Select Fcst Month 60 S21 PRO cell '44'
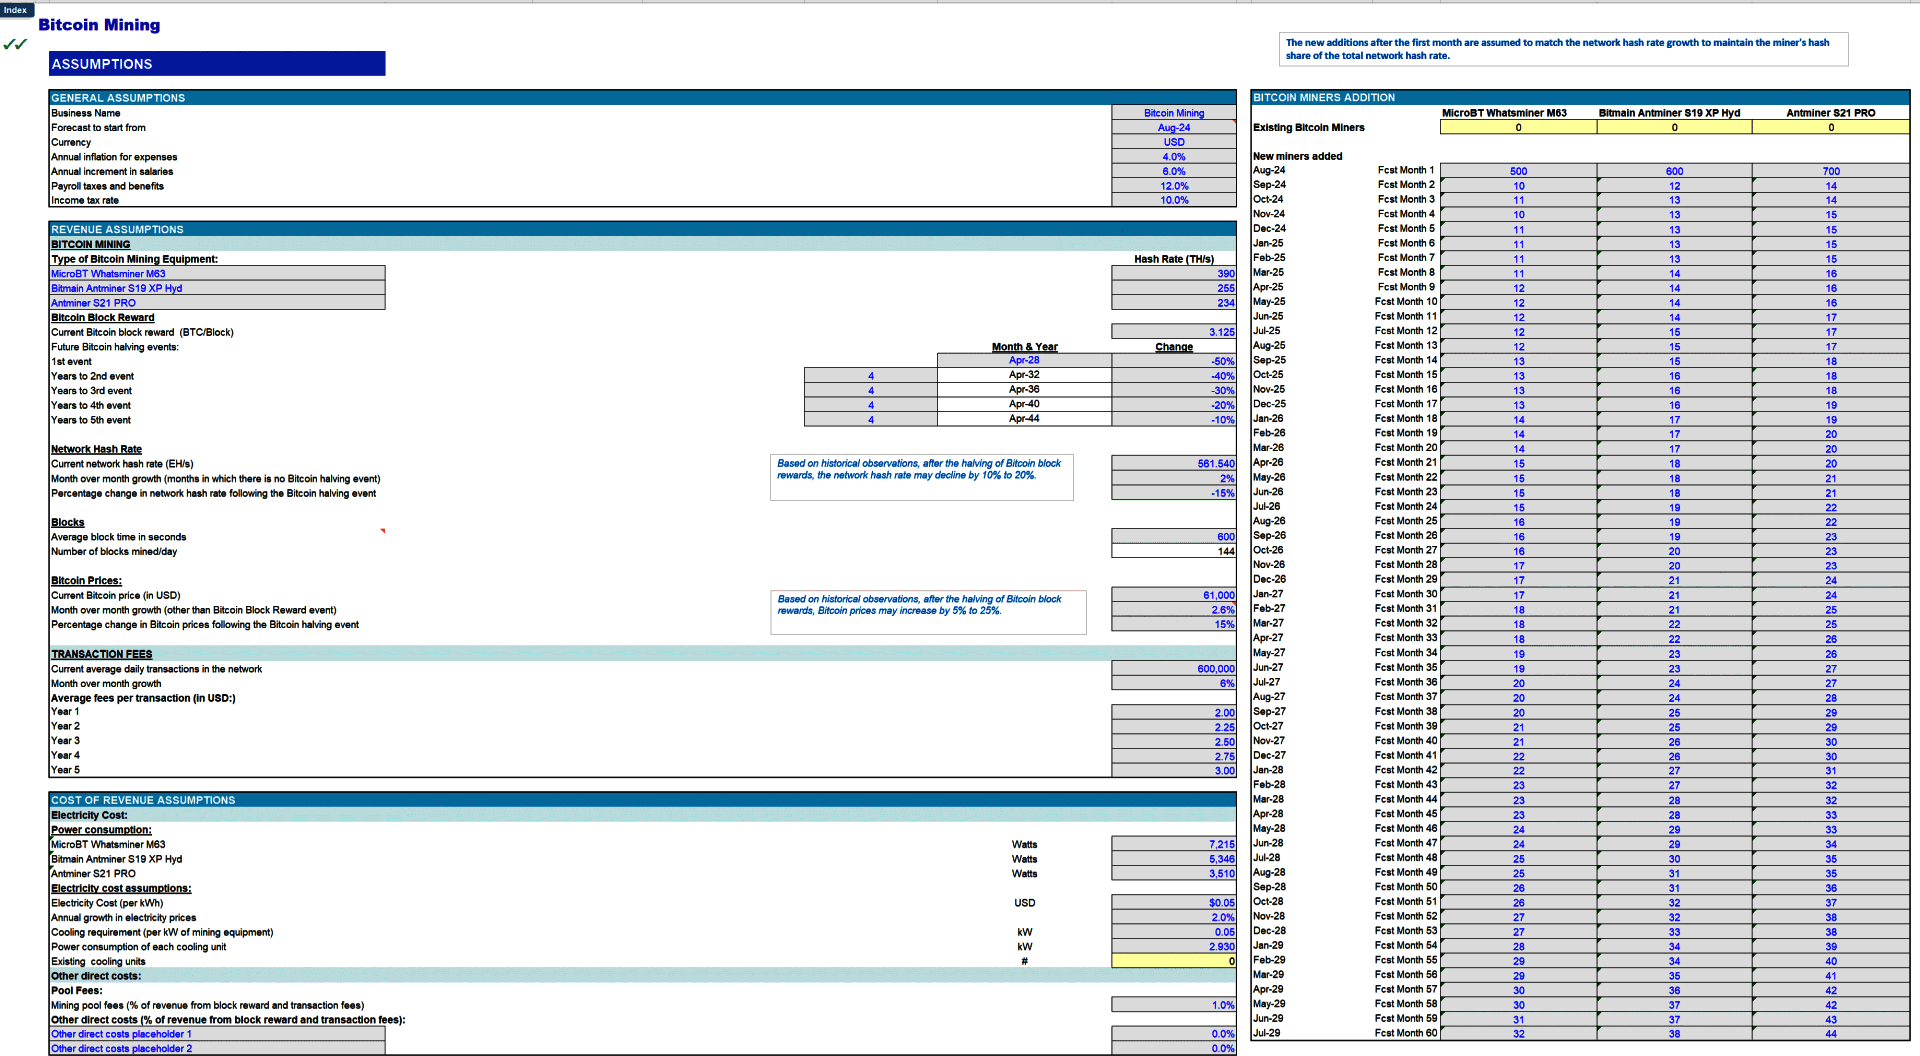This screenshot has width=1920, height=1056. pos(1831,1034)
